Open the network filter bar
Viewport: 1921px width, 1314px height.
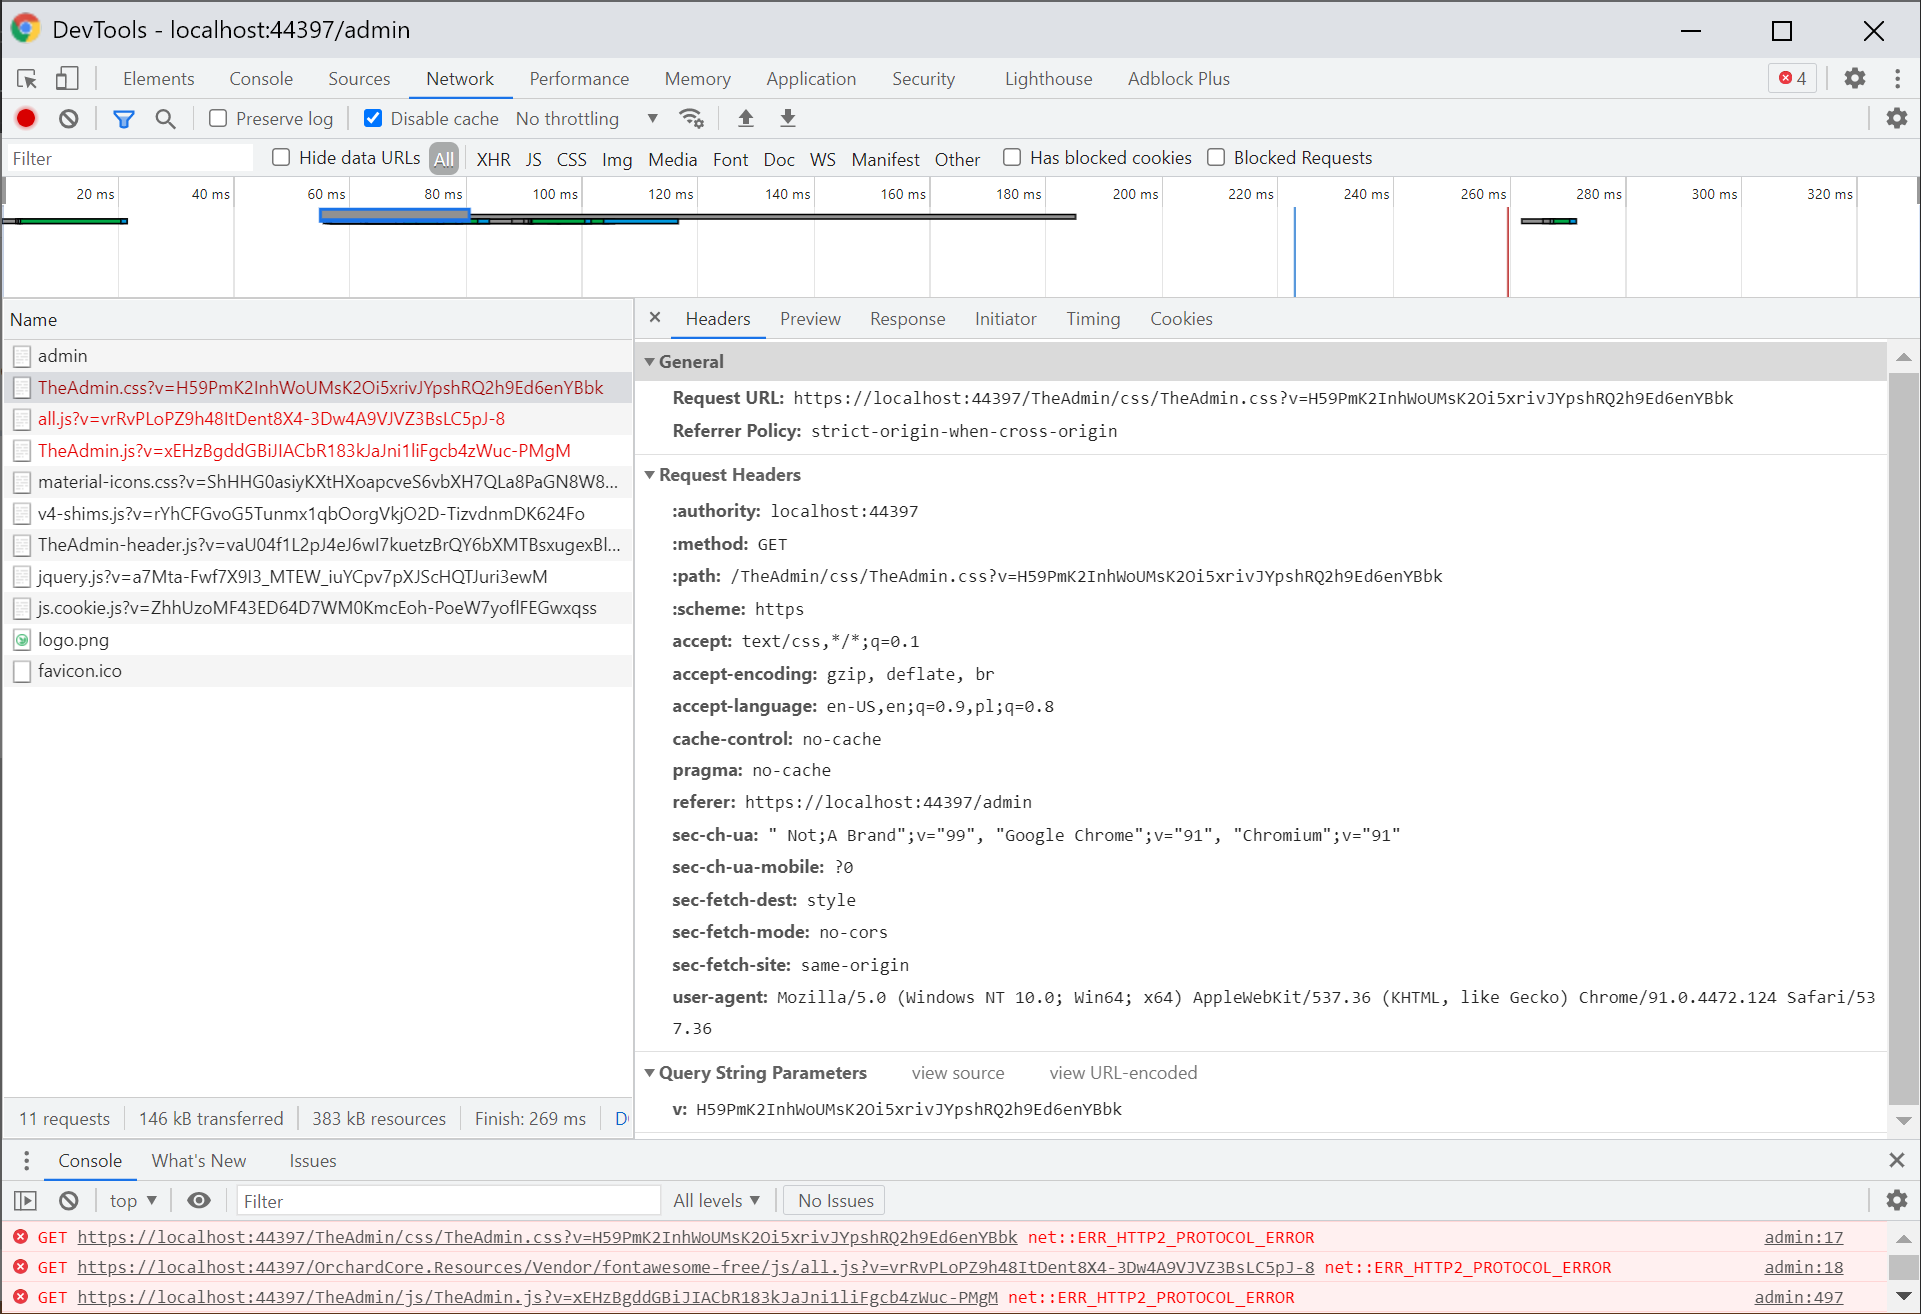[x=123, y=118]
